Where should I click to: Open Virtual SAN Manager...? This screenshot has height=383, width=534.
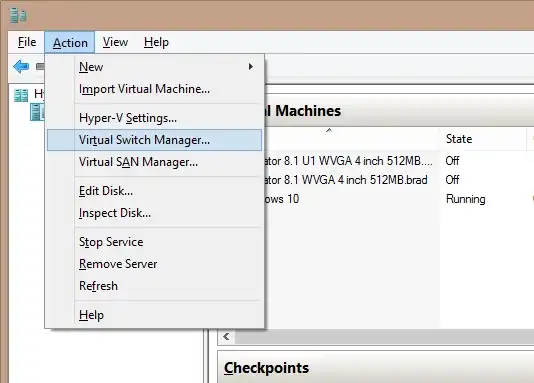[x=155, y=162]
